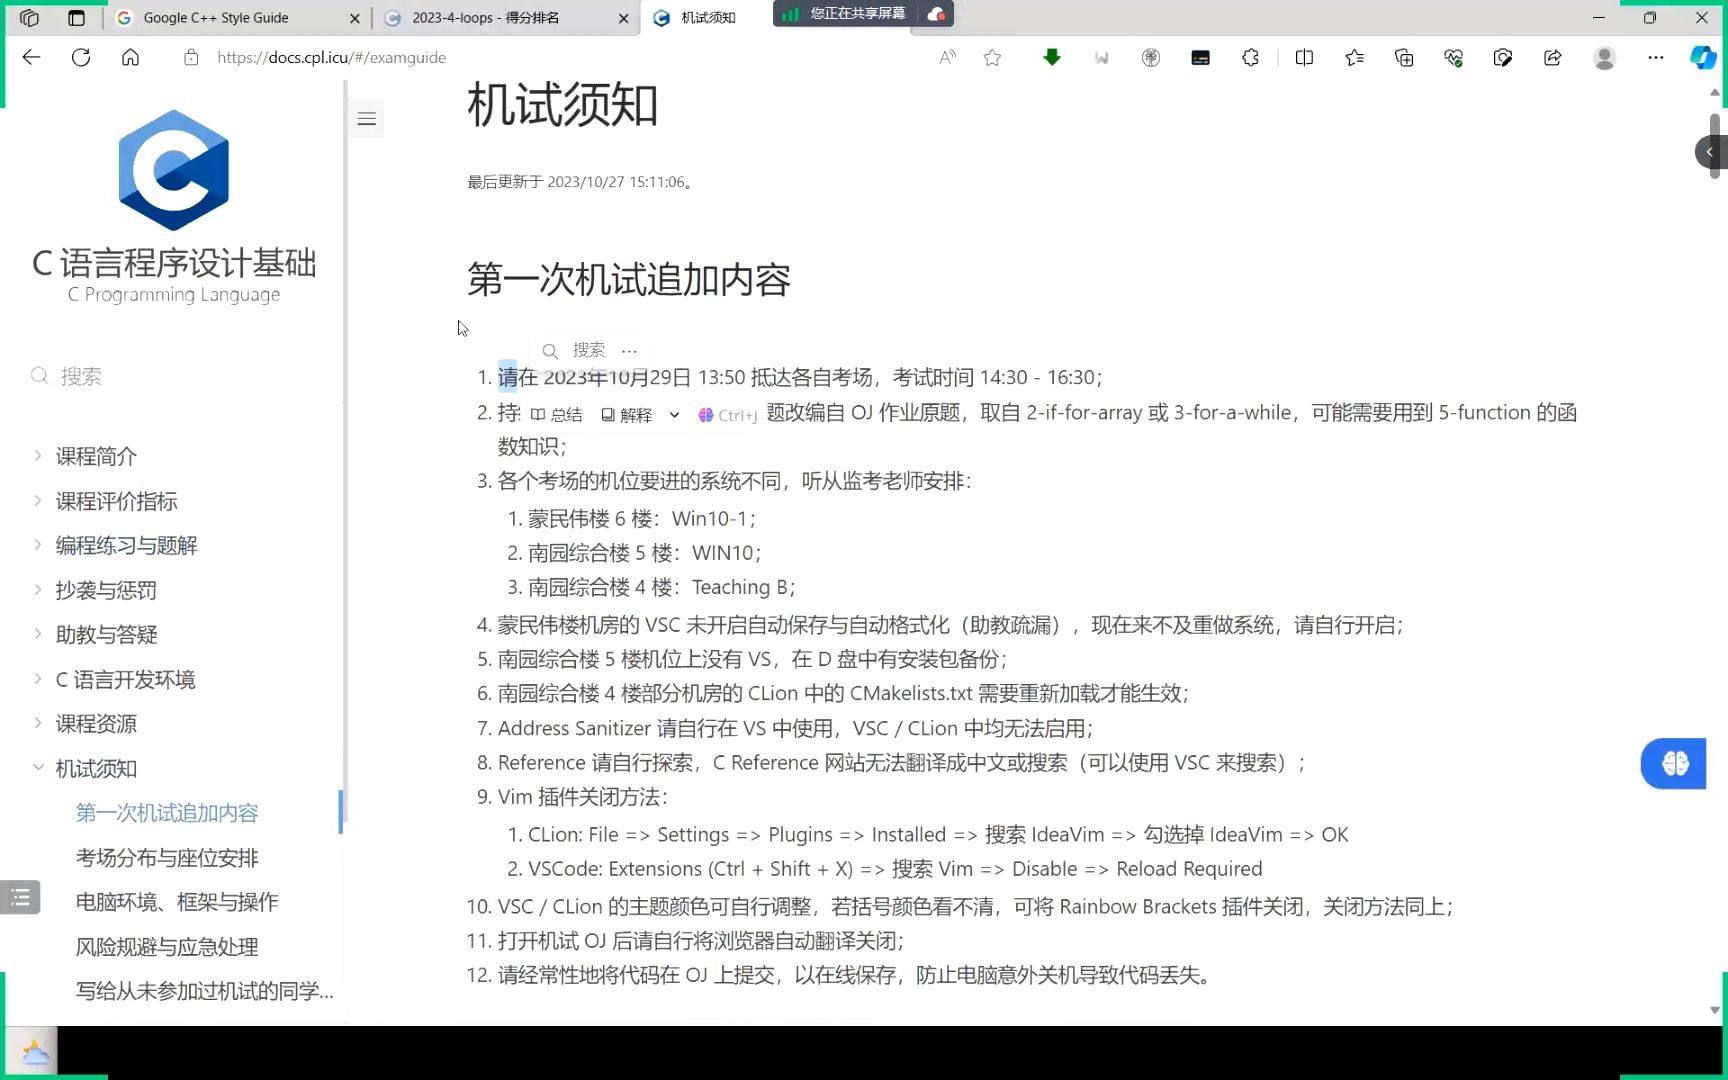Viewport: 1728px width, 1080px height.
Task: Expand the C 语言开发环境 section
Action: tap(38, 679)
